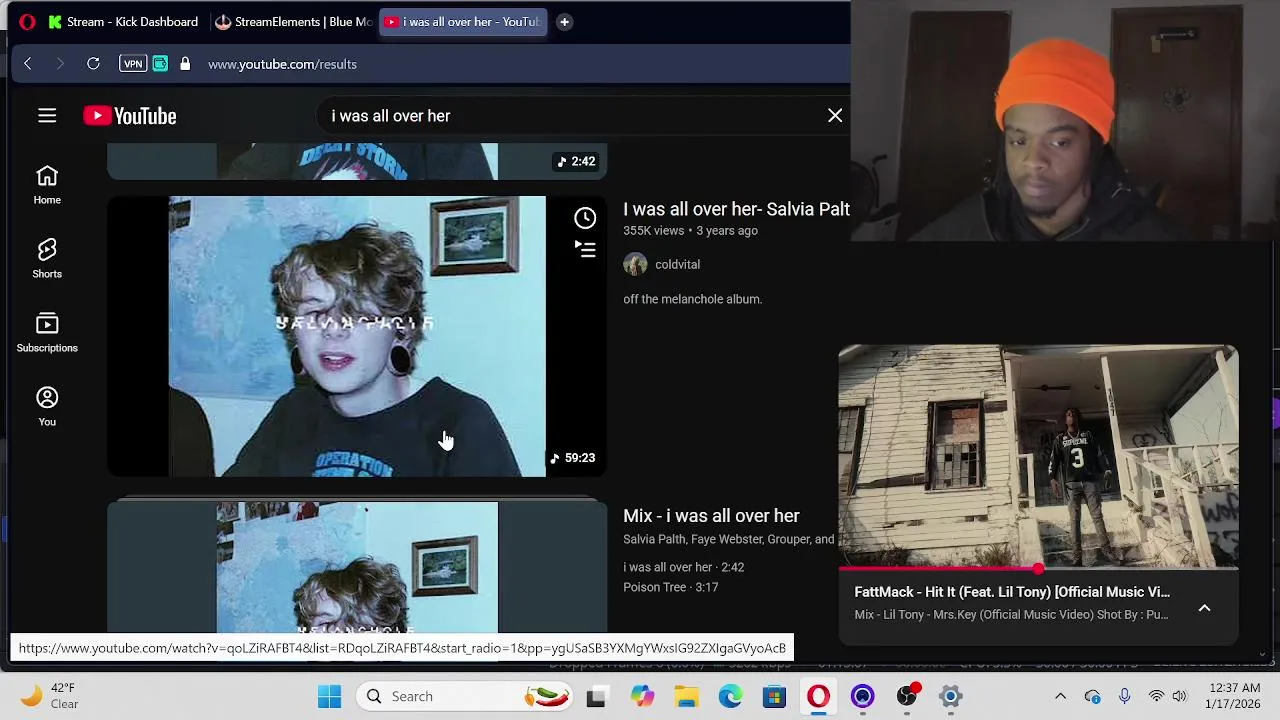
Task: Add Salvia Palth video to Watch later
Action: 585,218
